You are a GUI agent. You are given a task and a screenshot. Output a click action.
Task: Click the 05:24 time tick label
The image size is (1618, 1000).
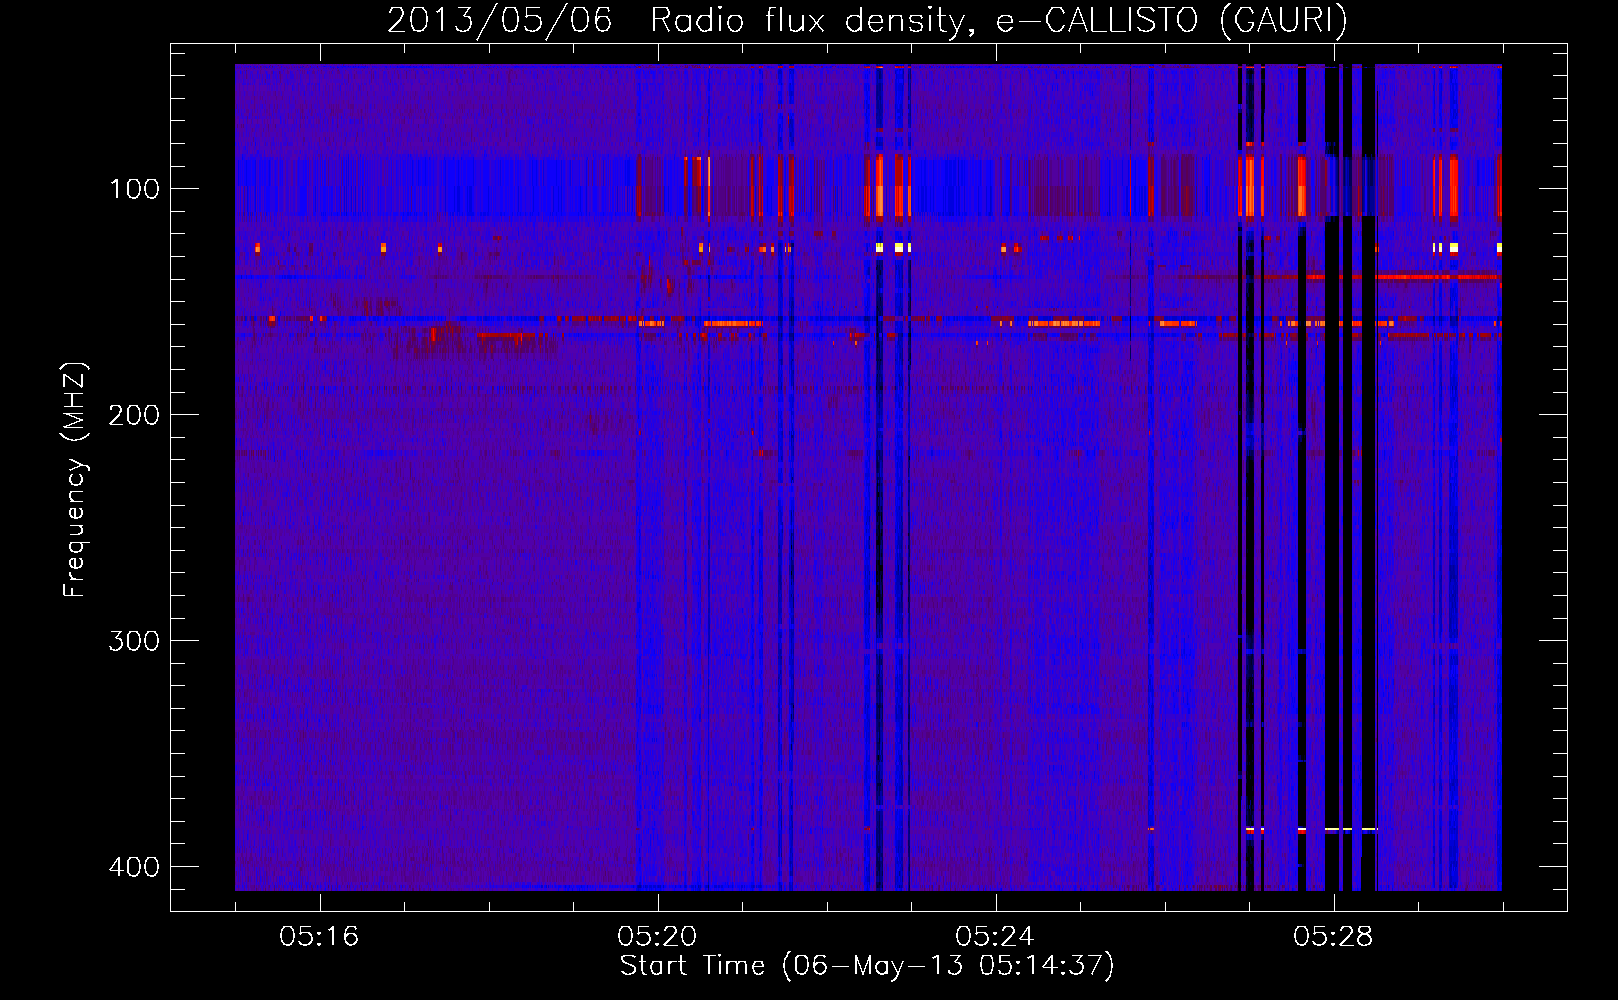point(995,937)
